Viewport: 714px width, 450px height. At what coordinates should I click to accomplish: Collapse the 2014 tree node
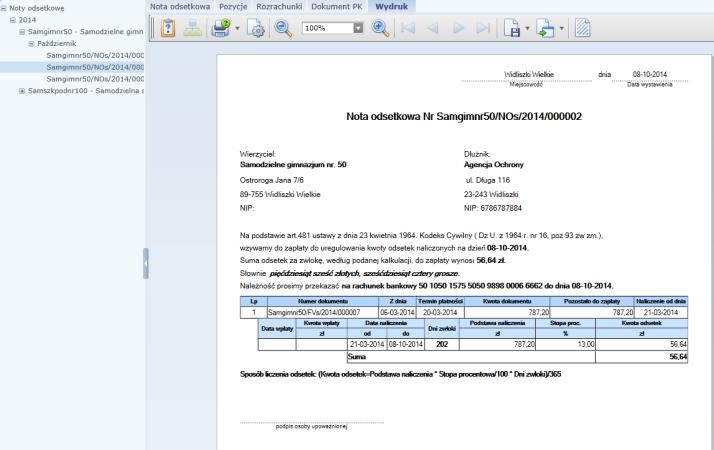[x=13, y=20]
